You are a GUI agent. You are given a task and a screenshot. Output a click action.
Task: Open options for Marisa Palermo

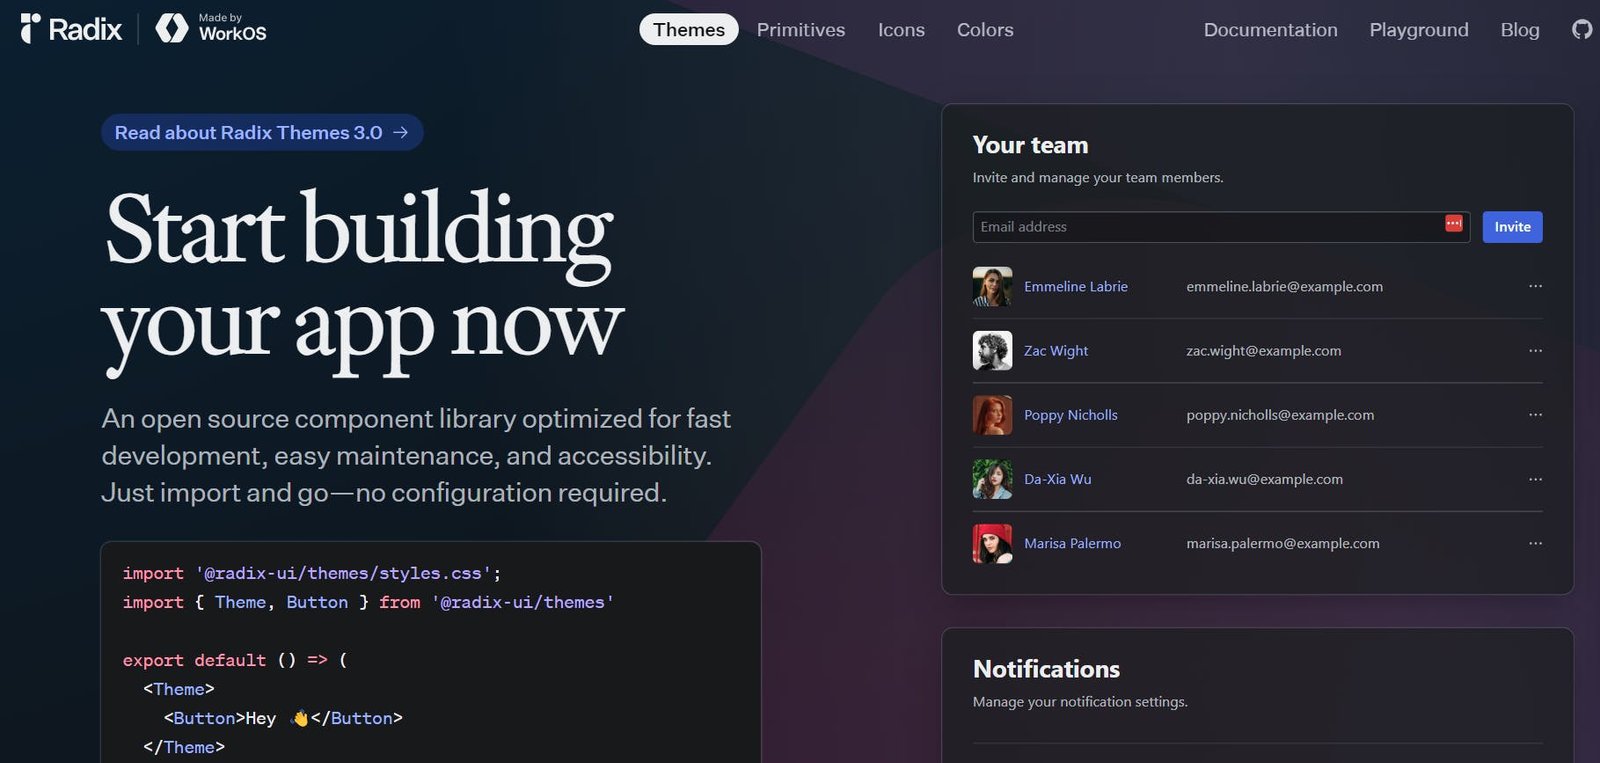point(1536,543)
